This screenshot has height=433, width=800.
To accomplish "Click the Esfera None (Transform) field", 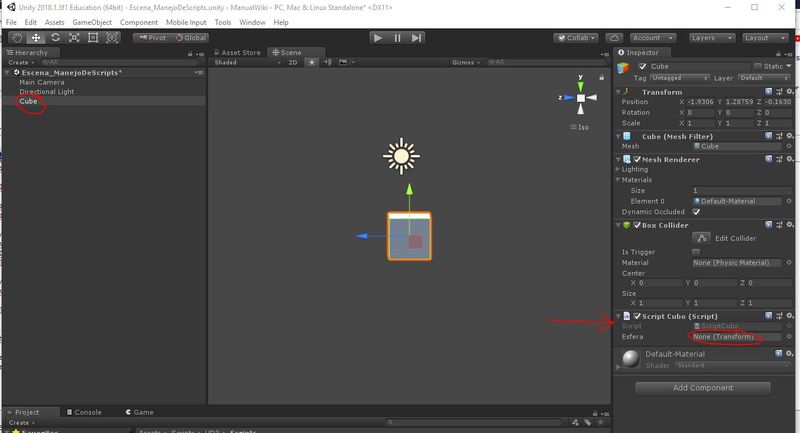I will click(736, 337).
